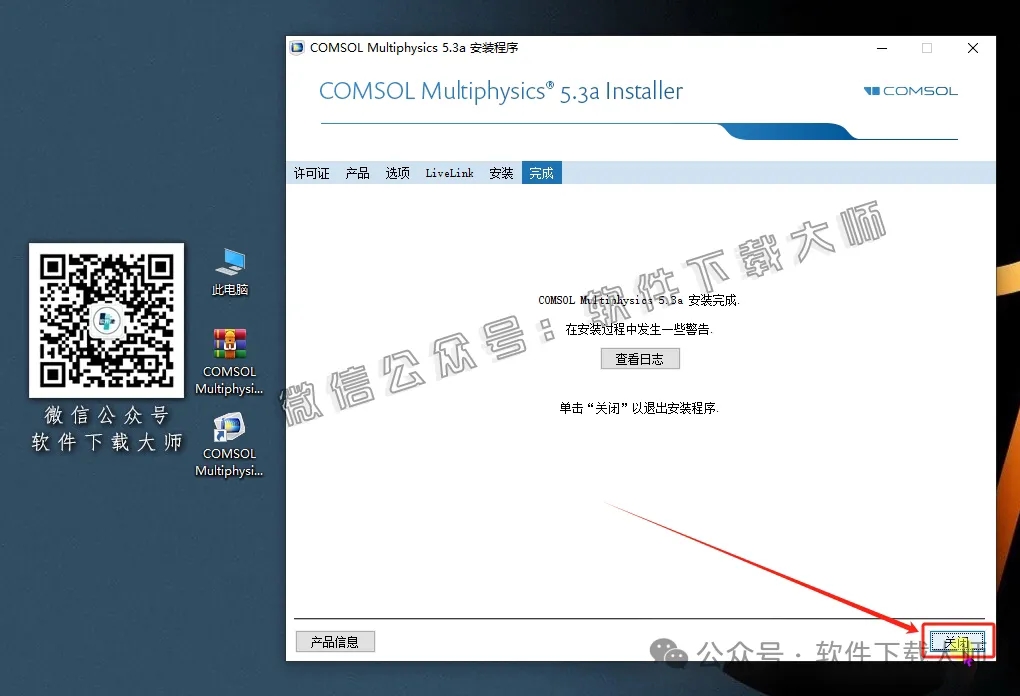This screenshot has width=1020, height=696.
Task: Click 关闭 to exit the installer
Action: 955,641
